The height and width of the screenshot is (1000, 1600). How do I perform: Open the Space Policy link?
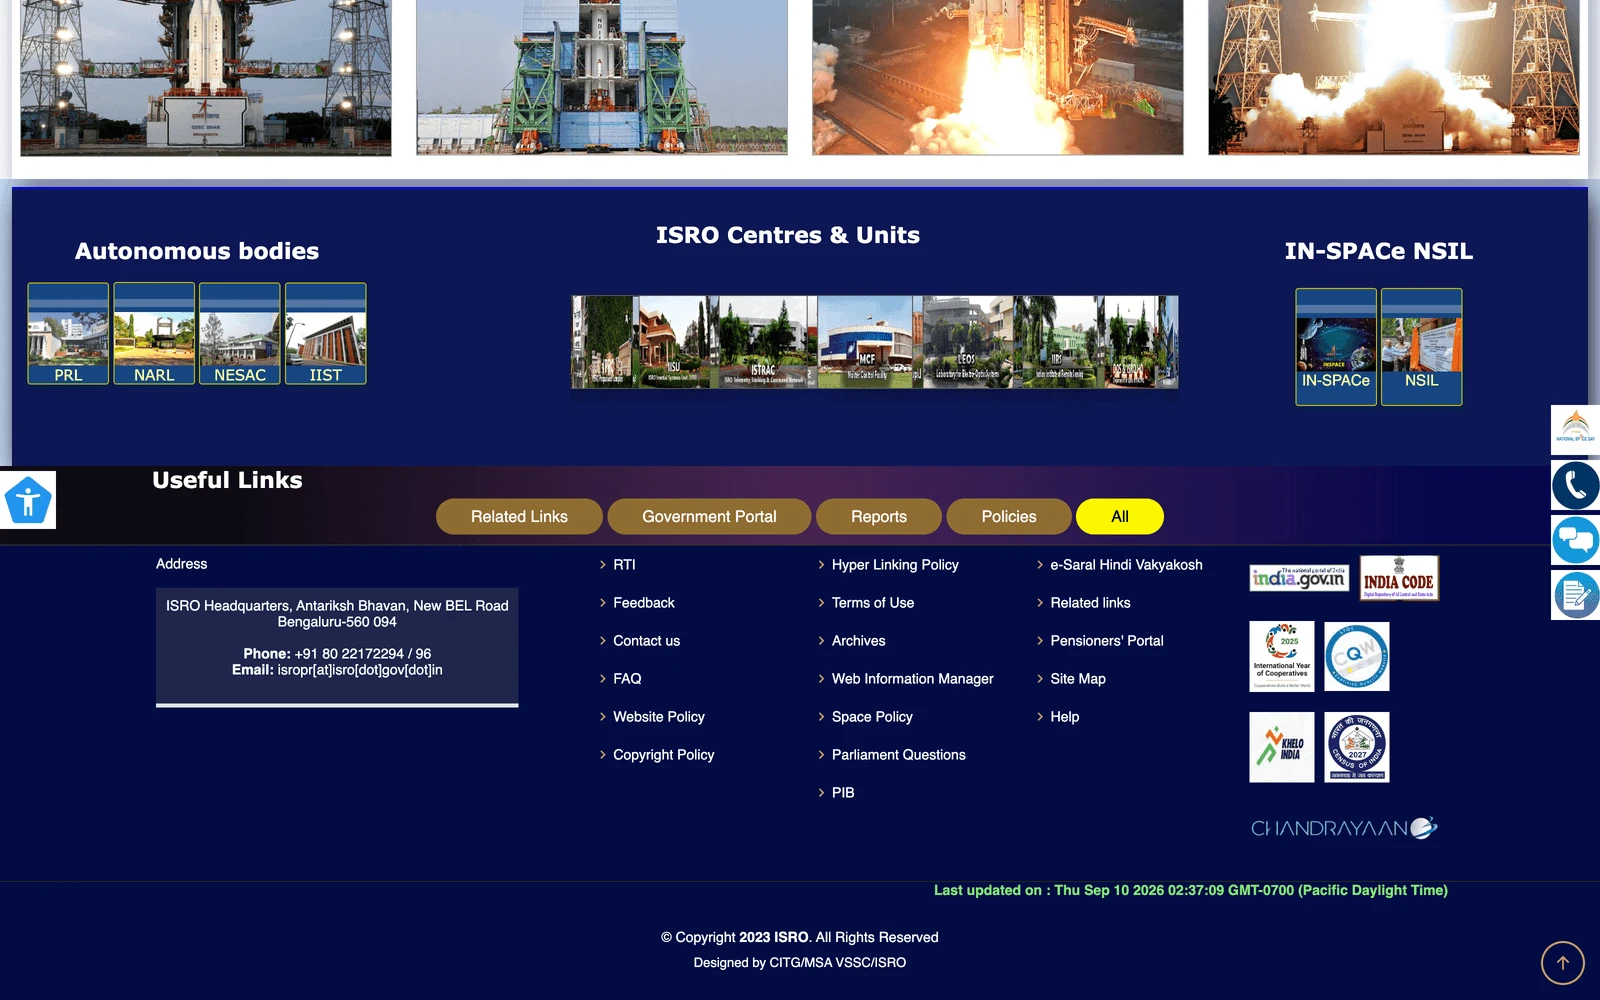(872, 717)
